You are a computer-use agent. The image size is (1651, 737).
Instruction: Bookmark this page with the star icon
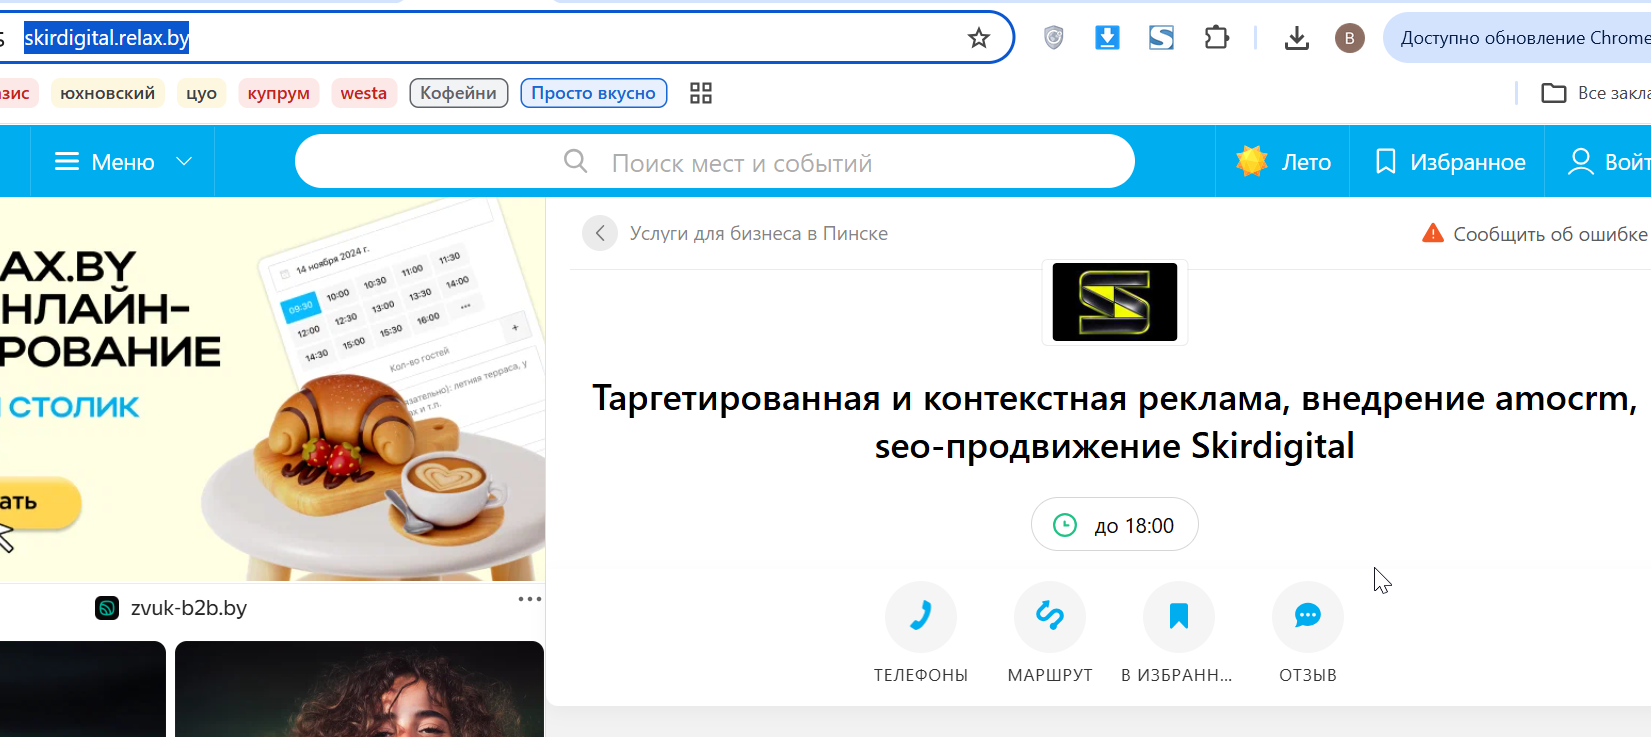coord(978,38)
